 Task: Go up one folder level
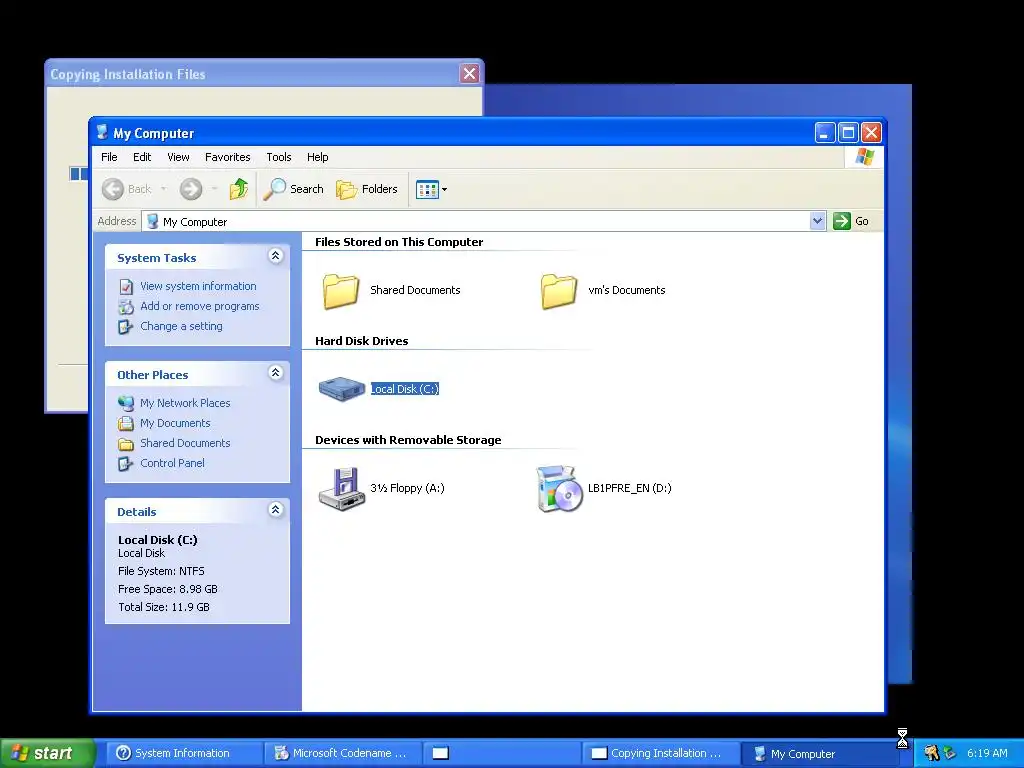(x=238, y=189)
